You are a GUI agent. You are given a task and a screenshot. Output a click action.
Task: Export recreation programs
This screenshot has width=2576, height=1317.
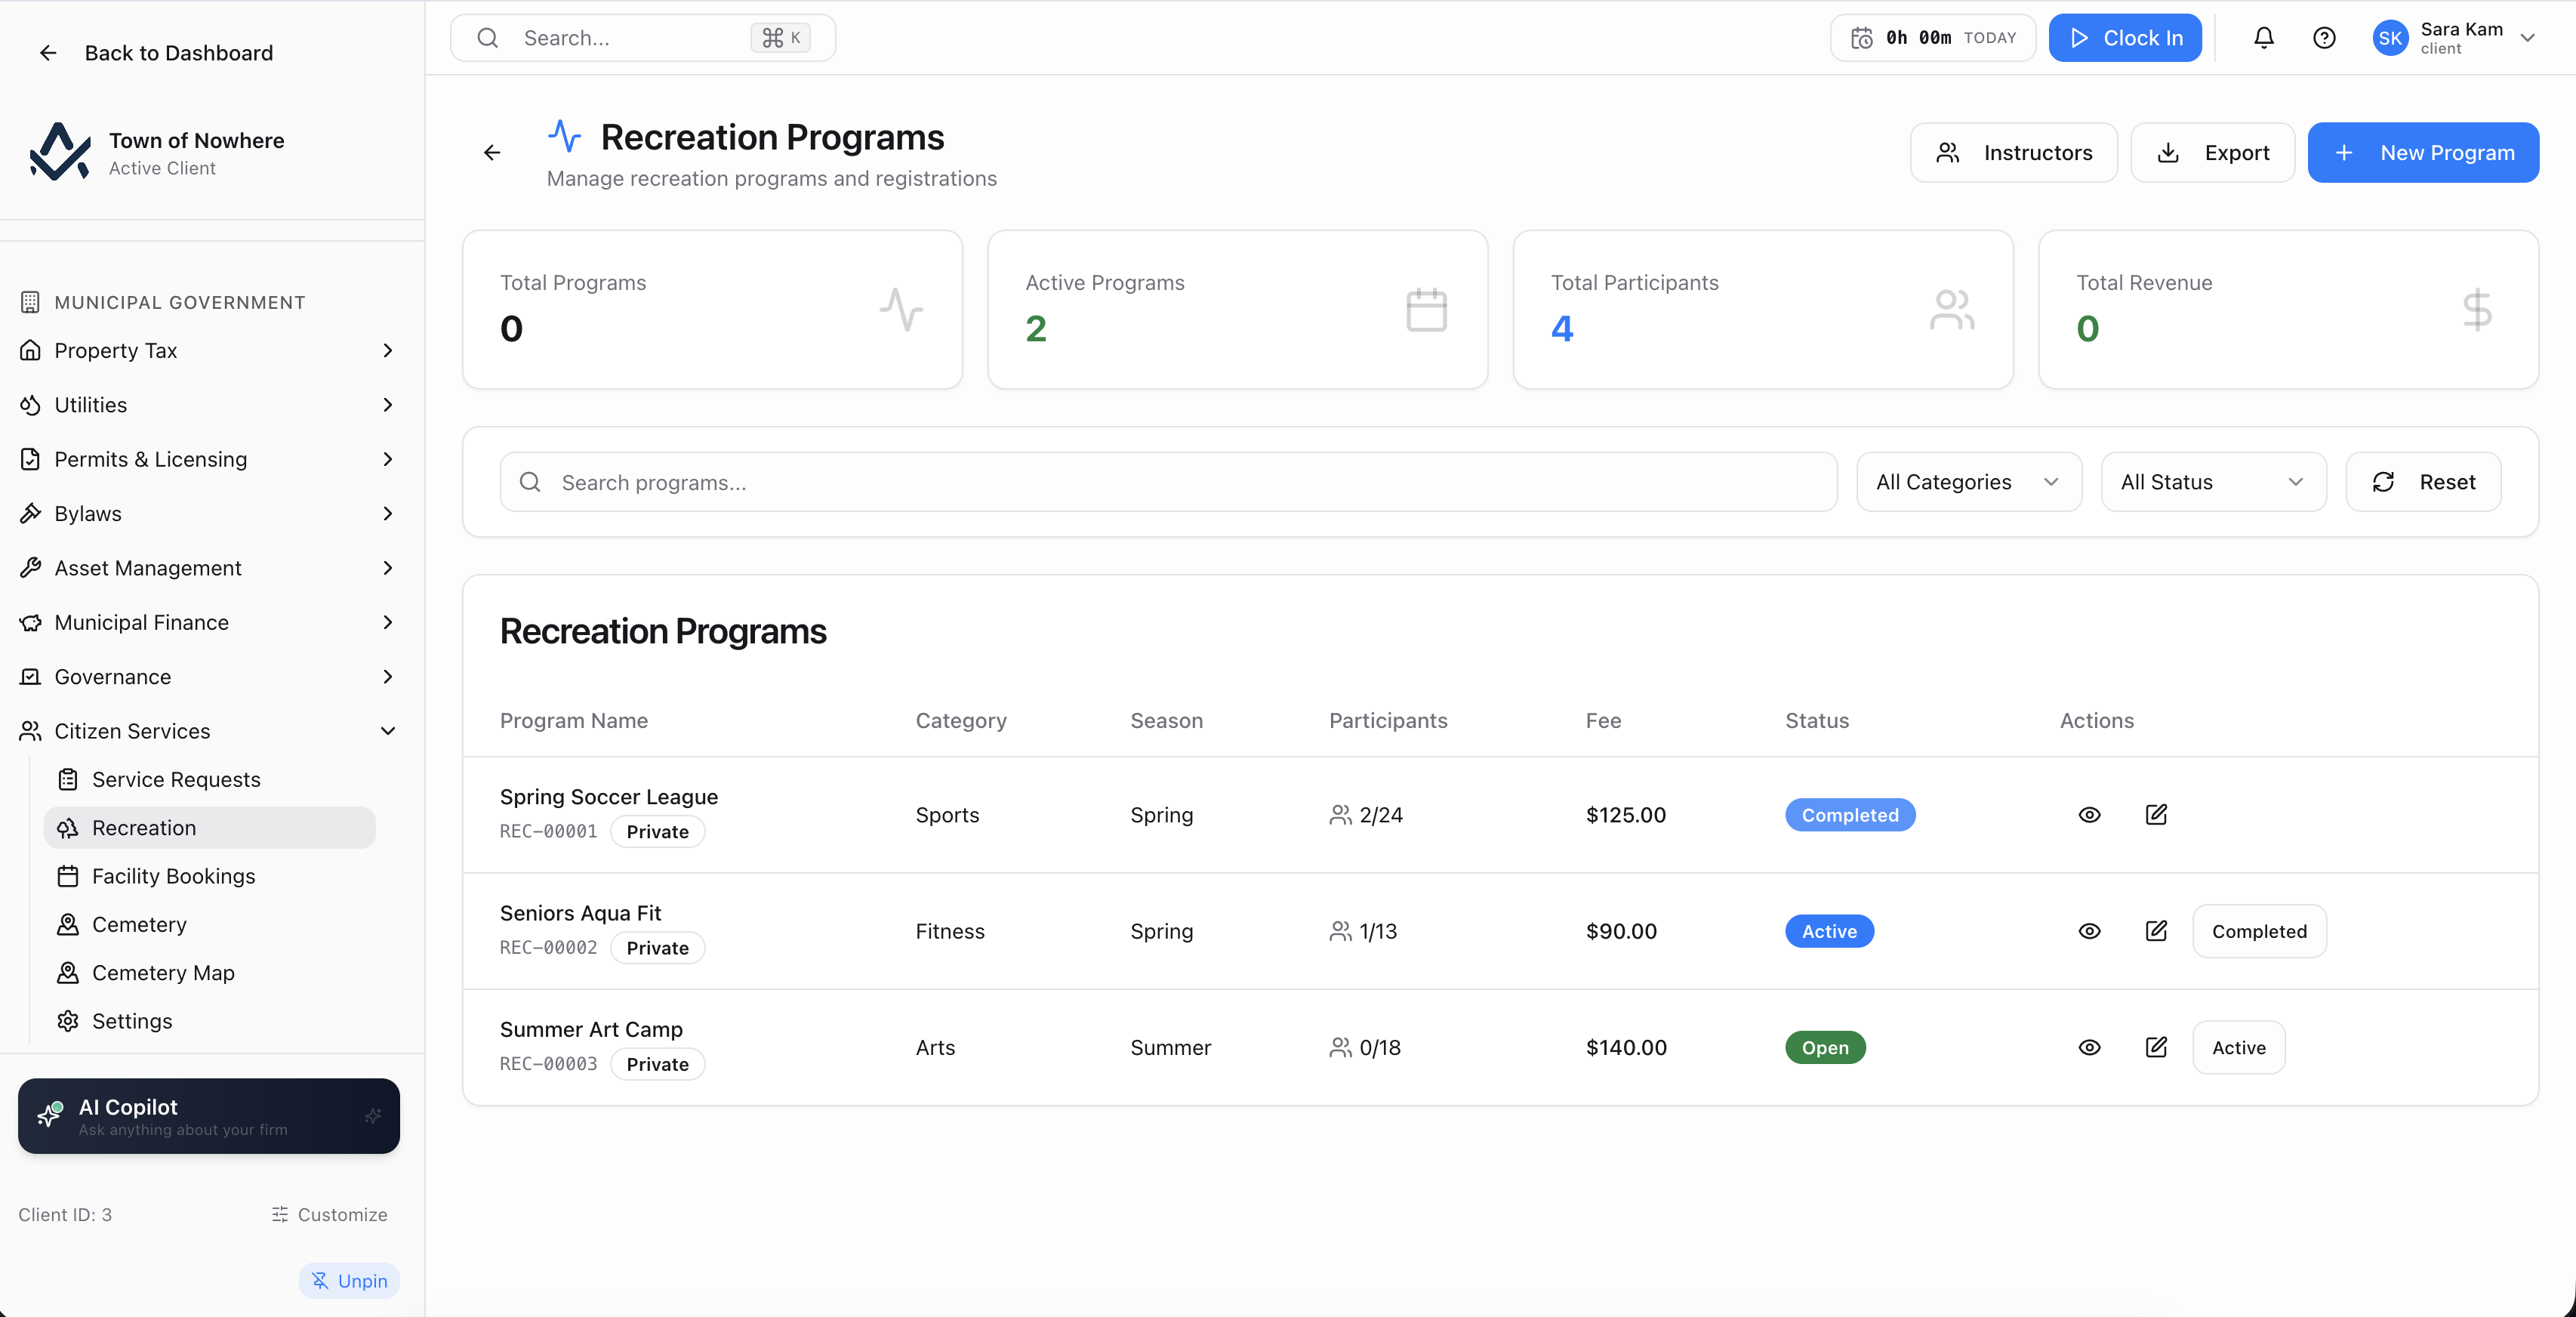pos(2212,152)
